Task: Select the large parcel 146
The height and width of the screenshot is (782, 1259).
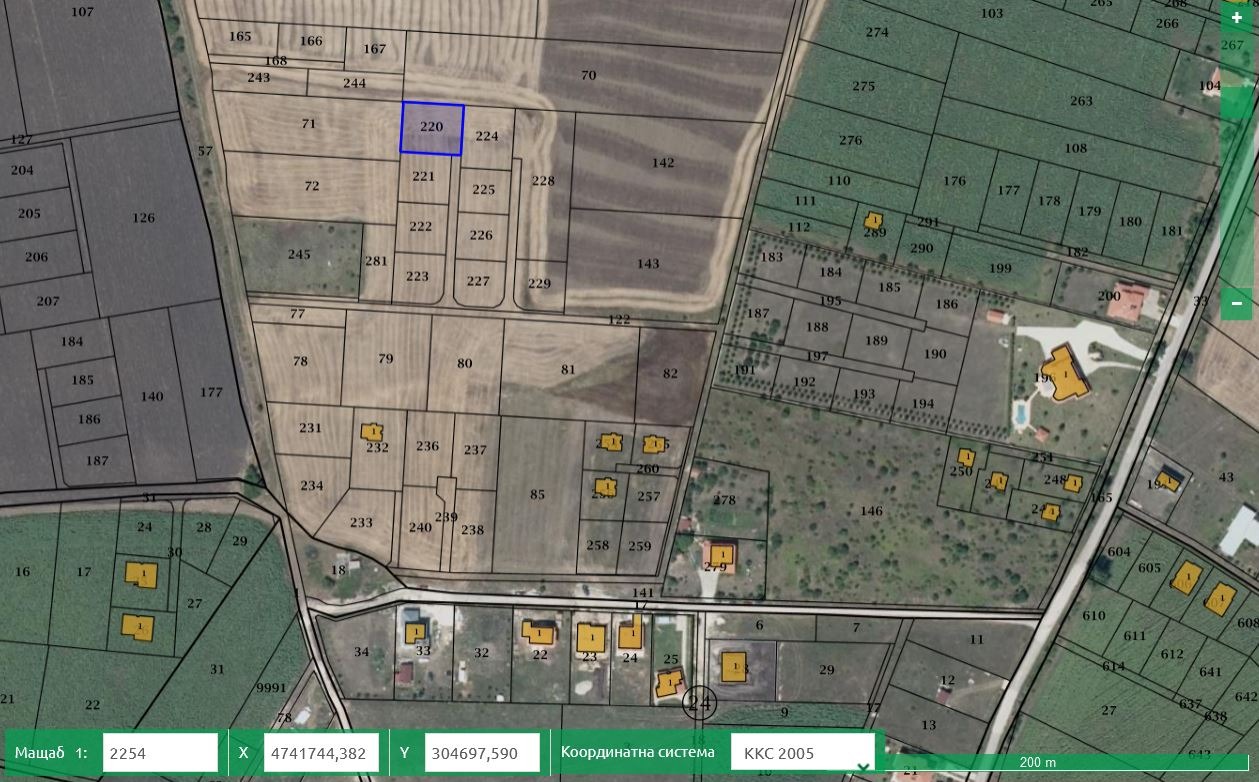Action: point(870,511)
